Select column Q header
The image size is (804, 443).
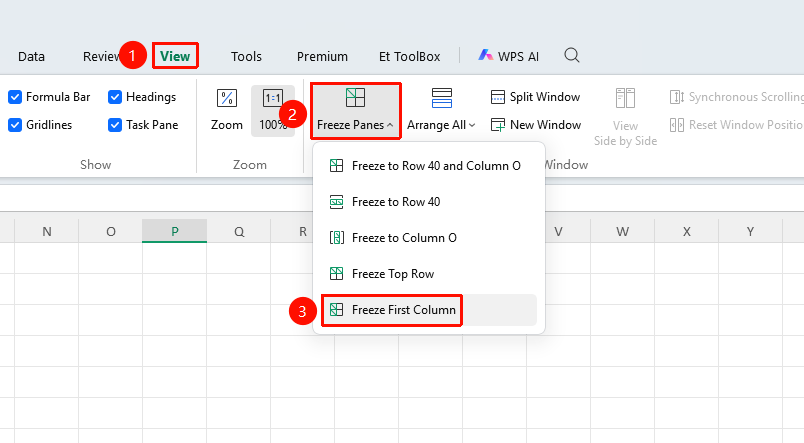[239, 231]
